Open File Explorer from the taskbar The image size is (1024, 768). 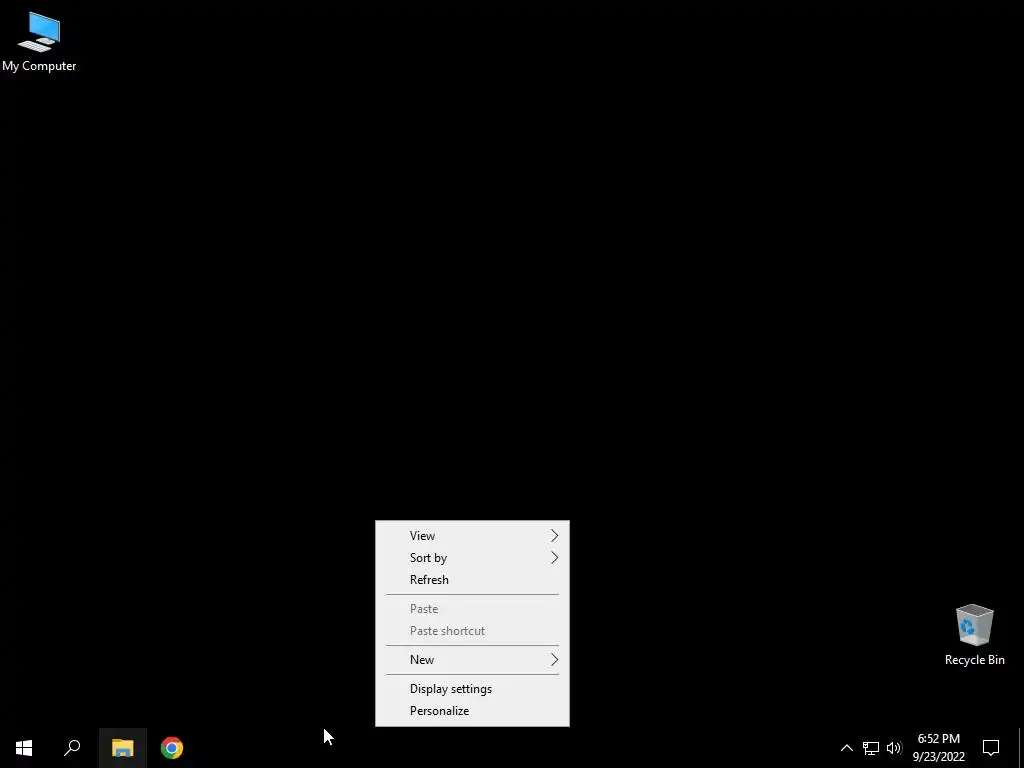122,748
